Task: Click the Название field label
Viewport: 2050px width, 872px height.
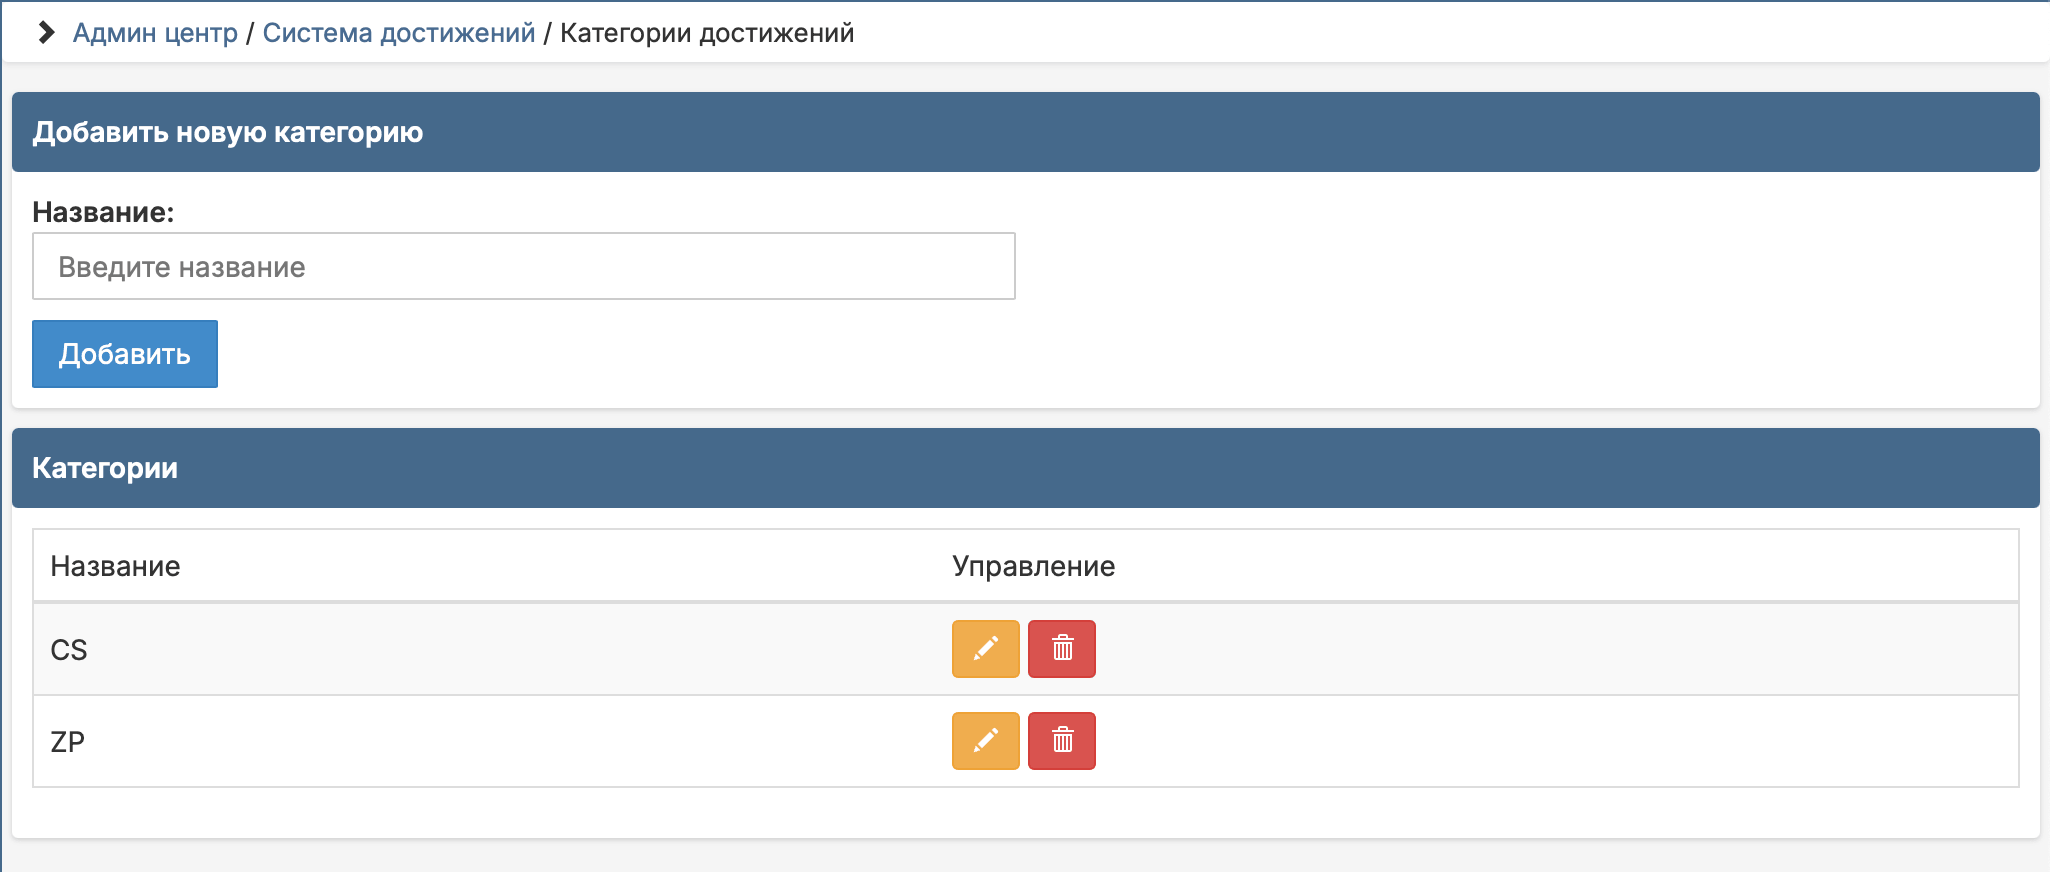Action: [103, 210]
